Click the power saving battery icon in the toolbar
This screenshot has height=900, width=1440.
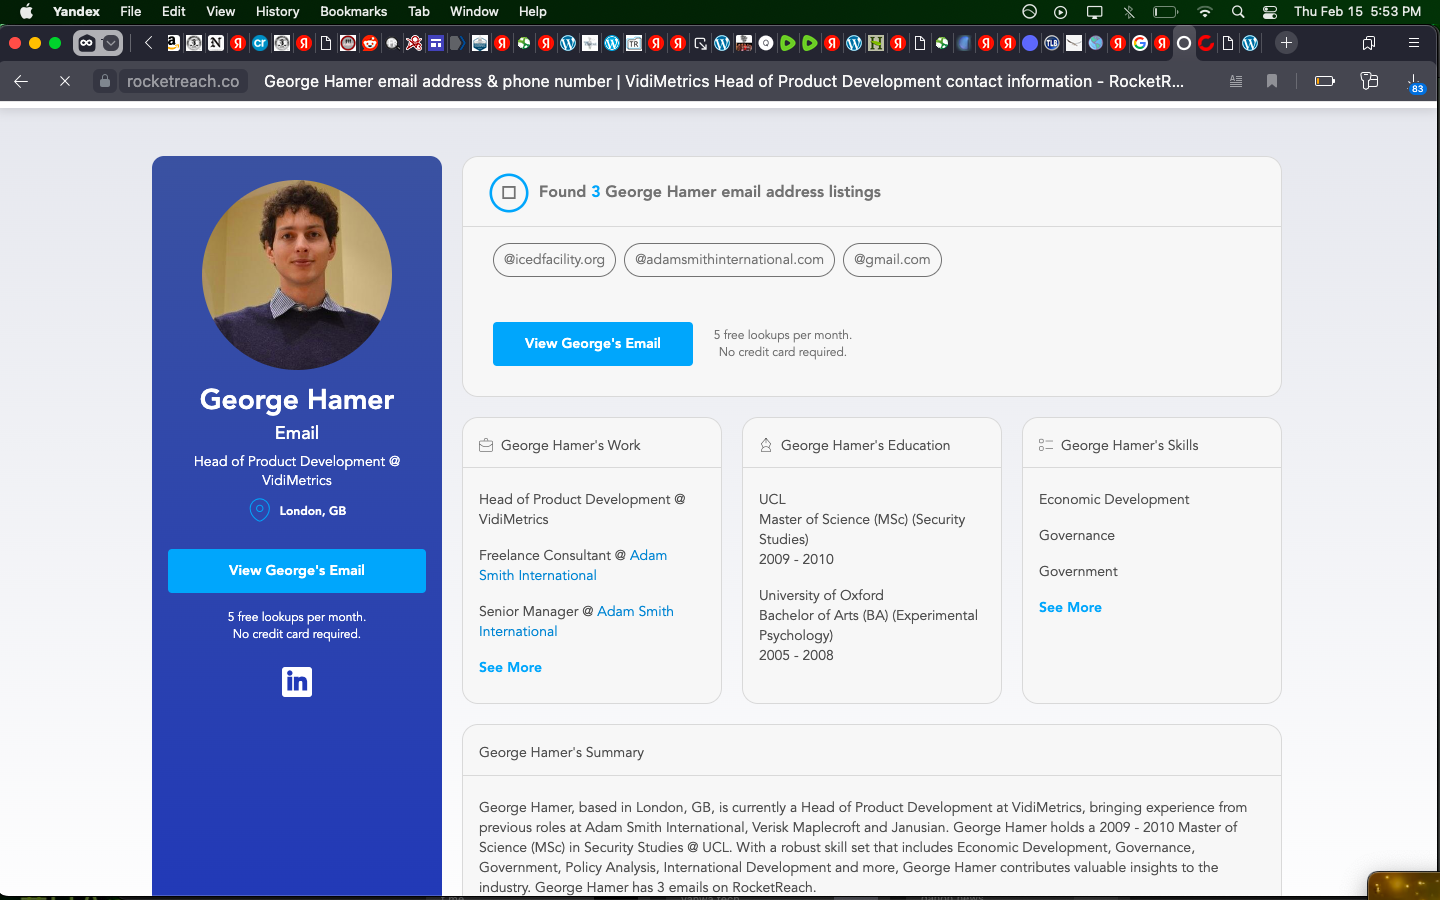pyautogui.click(x=1325, y=81)
